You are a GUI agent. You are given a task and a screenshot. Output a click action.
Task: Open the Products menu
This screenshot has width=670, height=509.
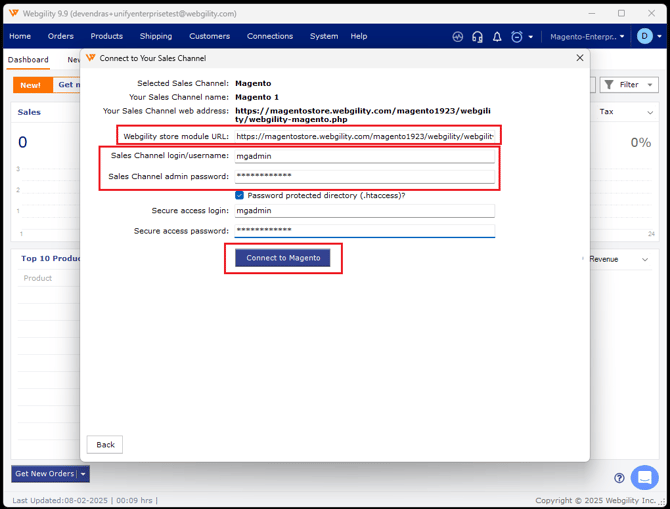point(106,36)
